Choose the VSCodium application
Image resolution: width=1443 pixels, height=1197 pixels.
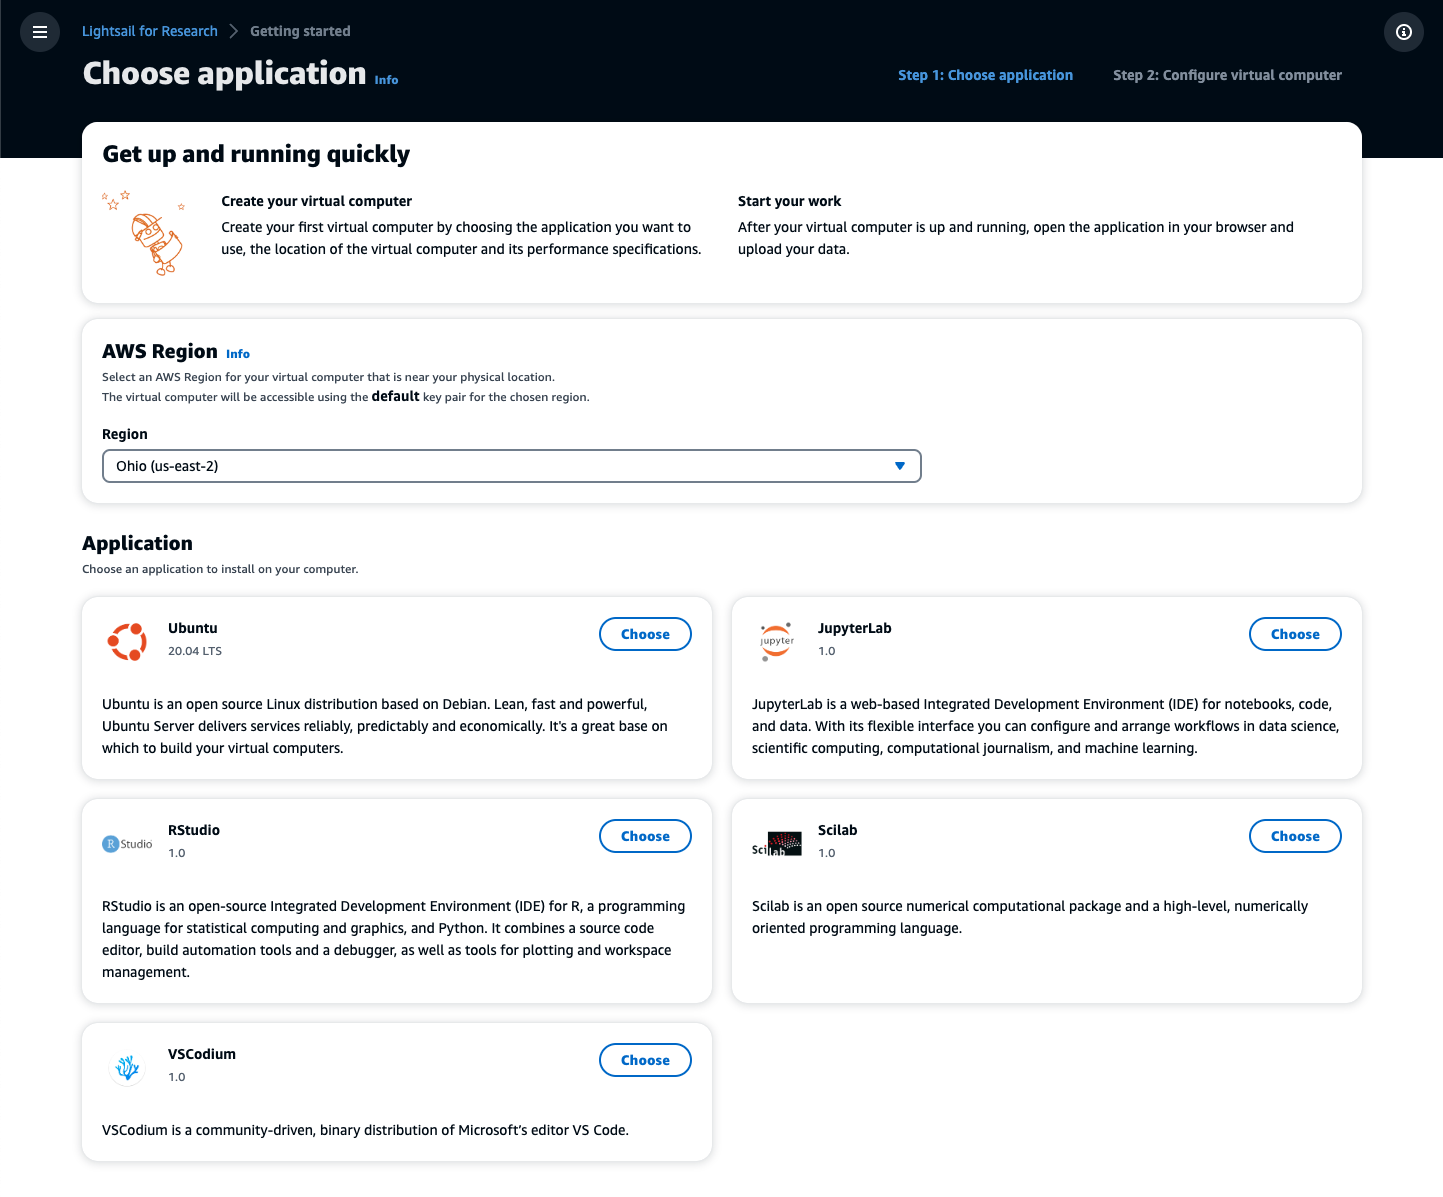click(645, 1060)
